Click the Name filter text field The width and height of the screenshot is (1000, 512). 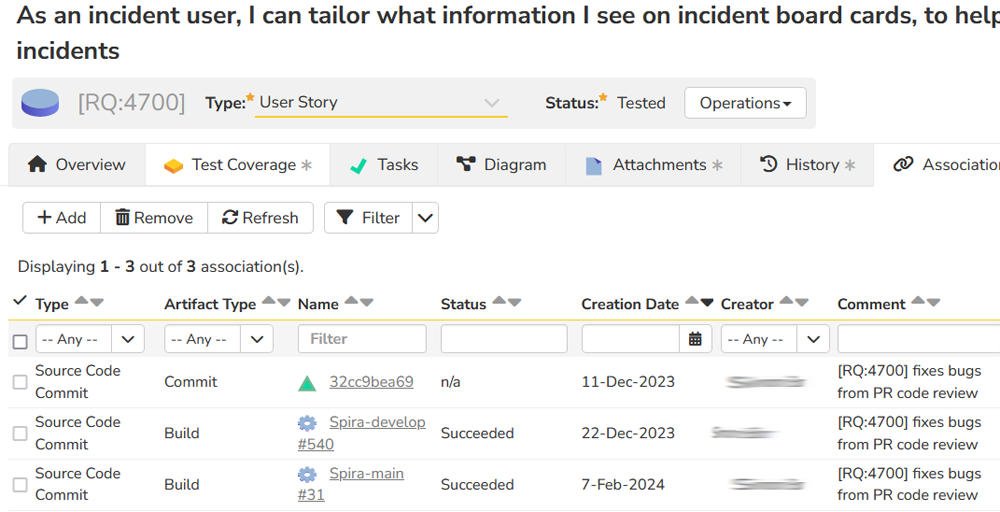coord(362,339)
